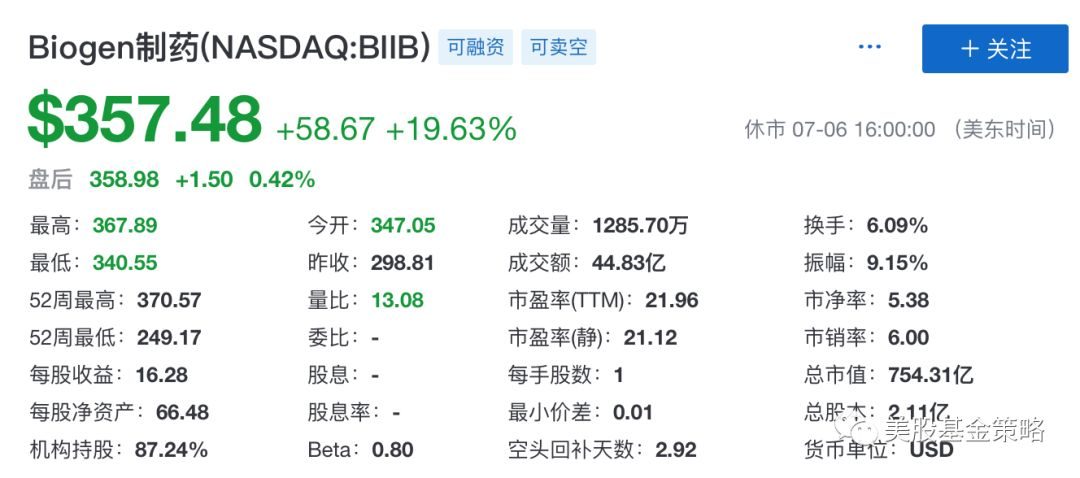Screen dimensions: 1080x478
Task: Click the Biogen制药 stock title
Action: click(x=230, y=48)
